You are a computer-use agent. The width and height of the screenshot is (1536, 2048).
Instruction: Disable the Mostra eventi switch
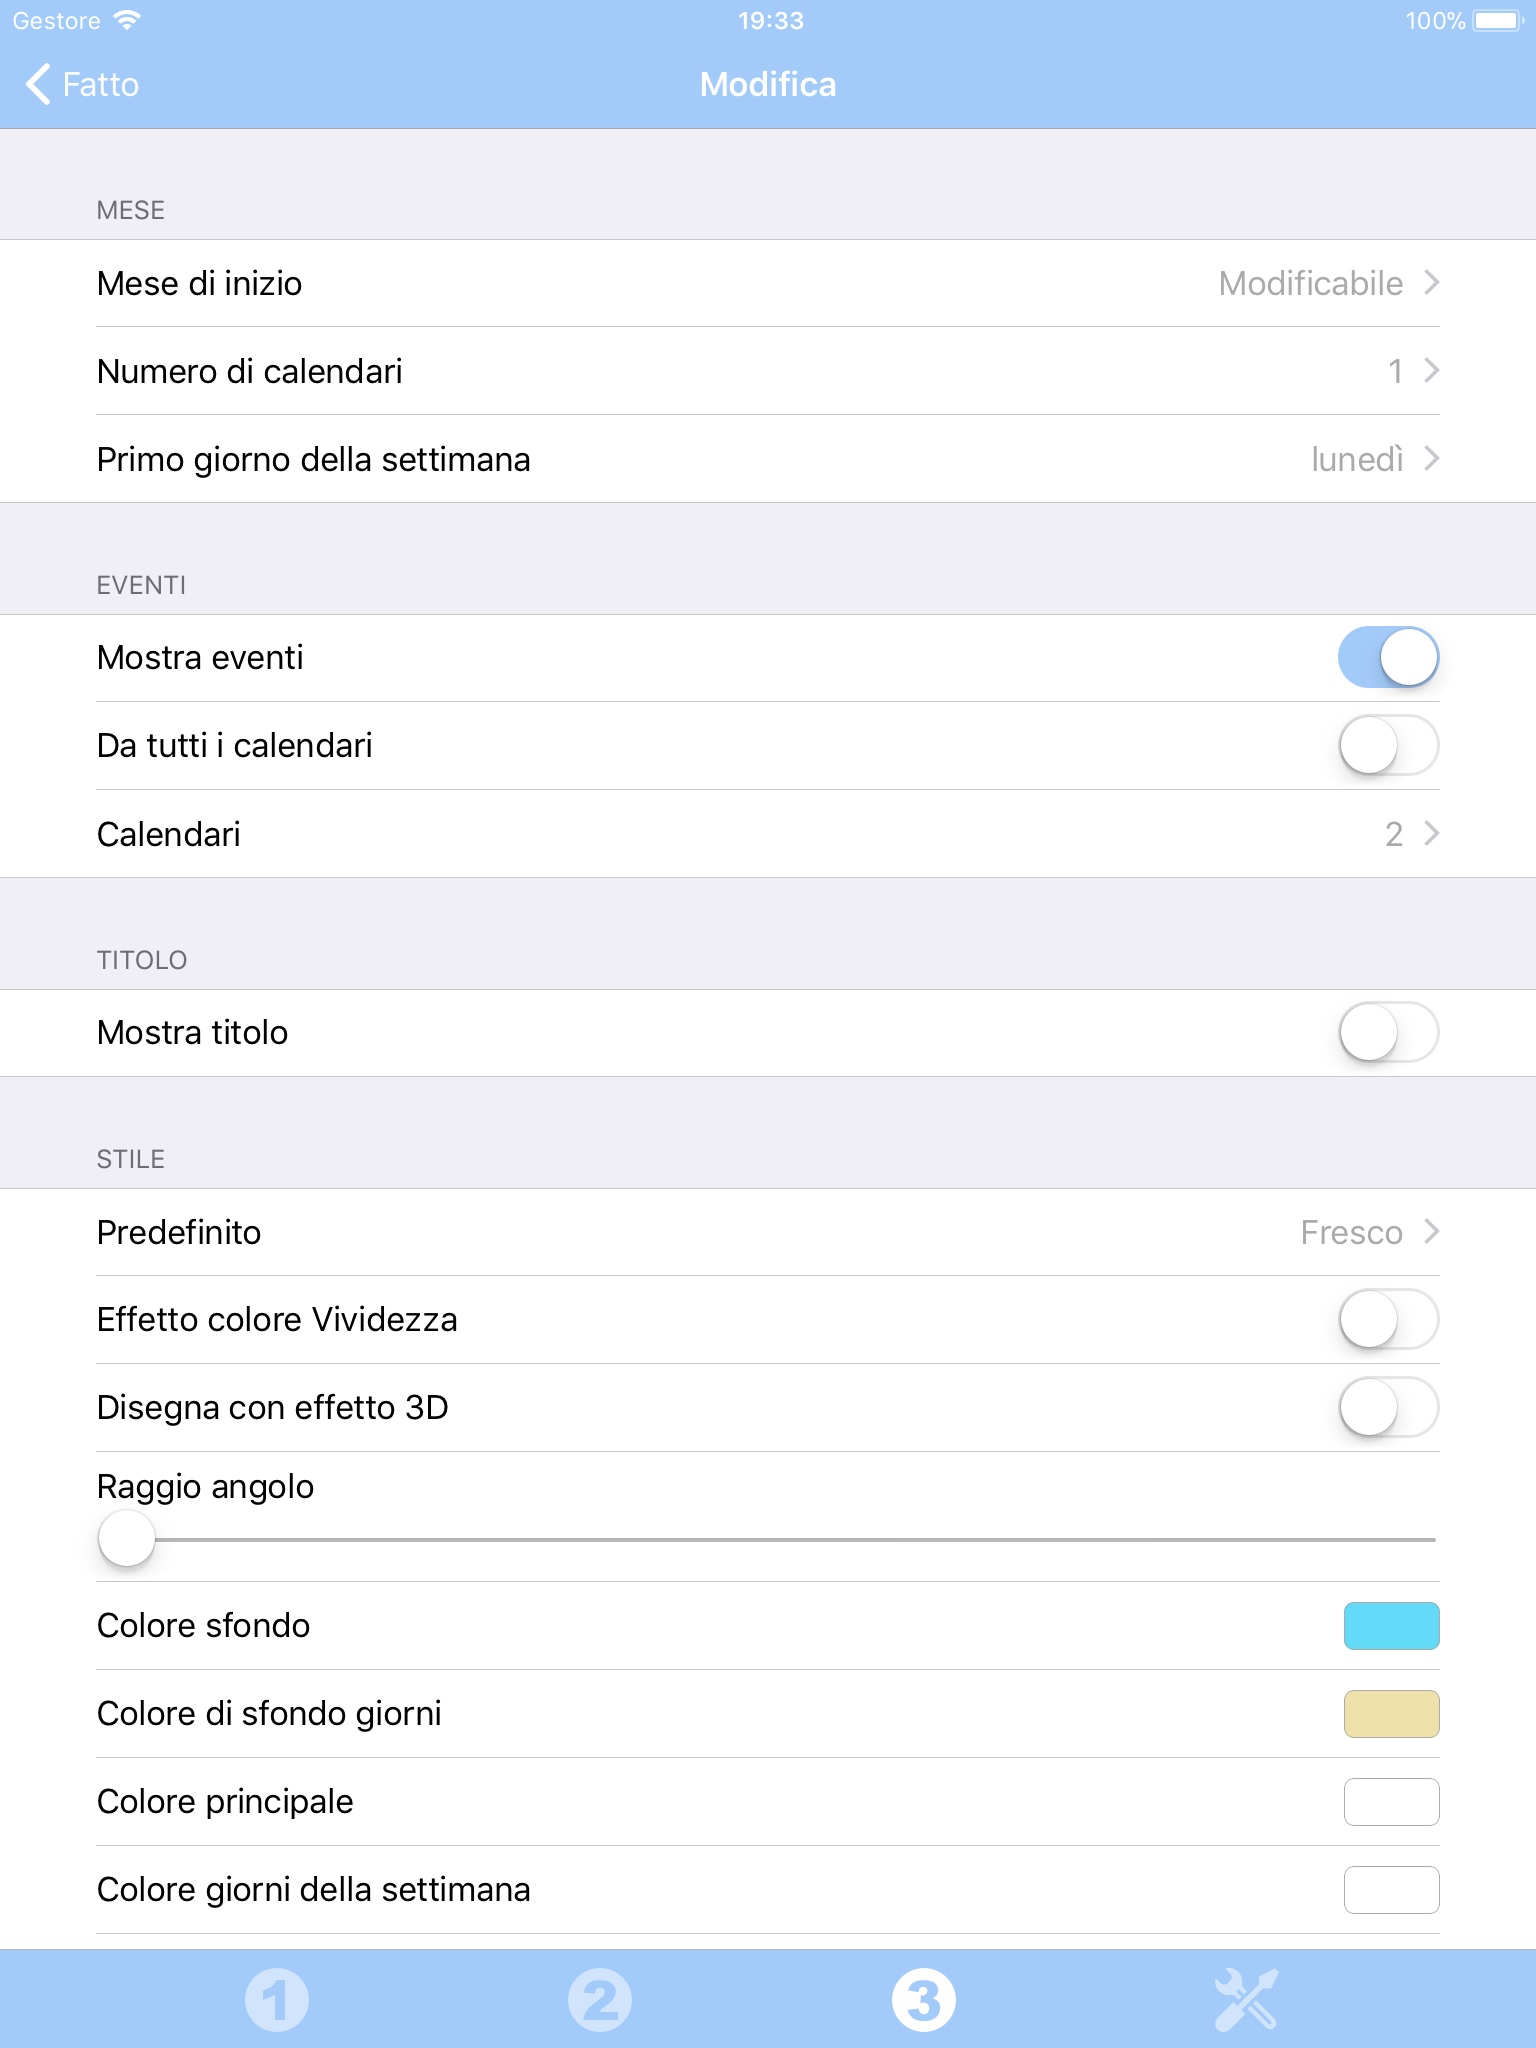[1388, 658]
